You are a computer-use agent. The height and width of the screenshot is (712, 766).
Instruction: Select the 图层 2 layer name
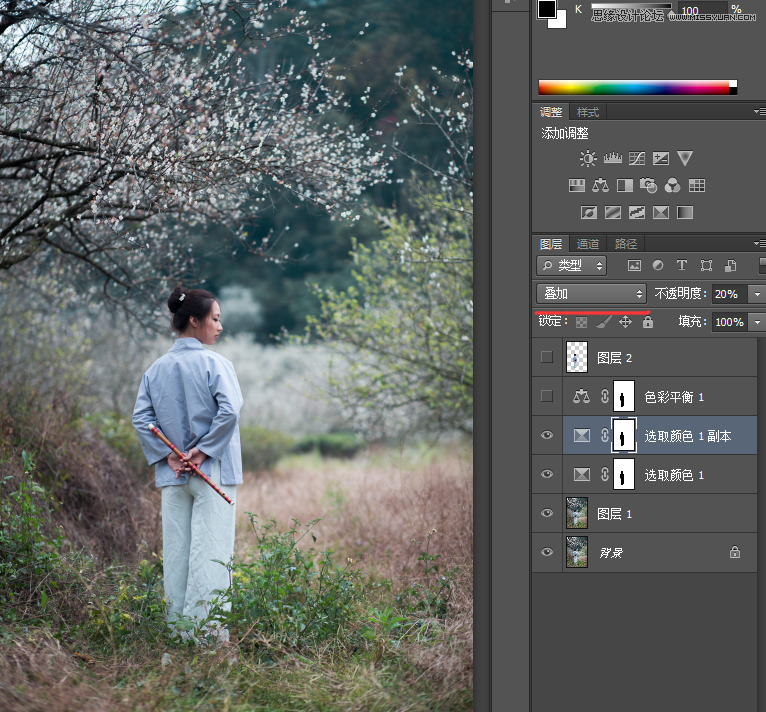pos(615,358)
